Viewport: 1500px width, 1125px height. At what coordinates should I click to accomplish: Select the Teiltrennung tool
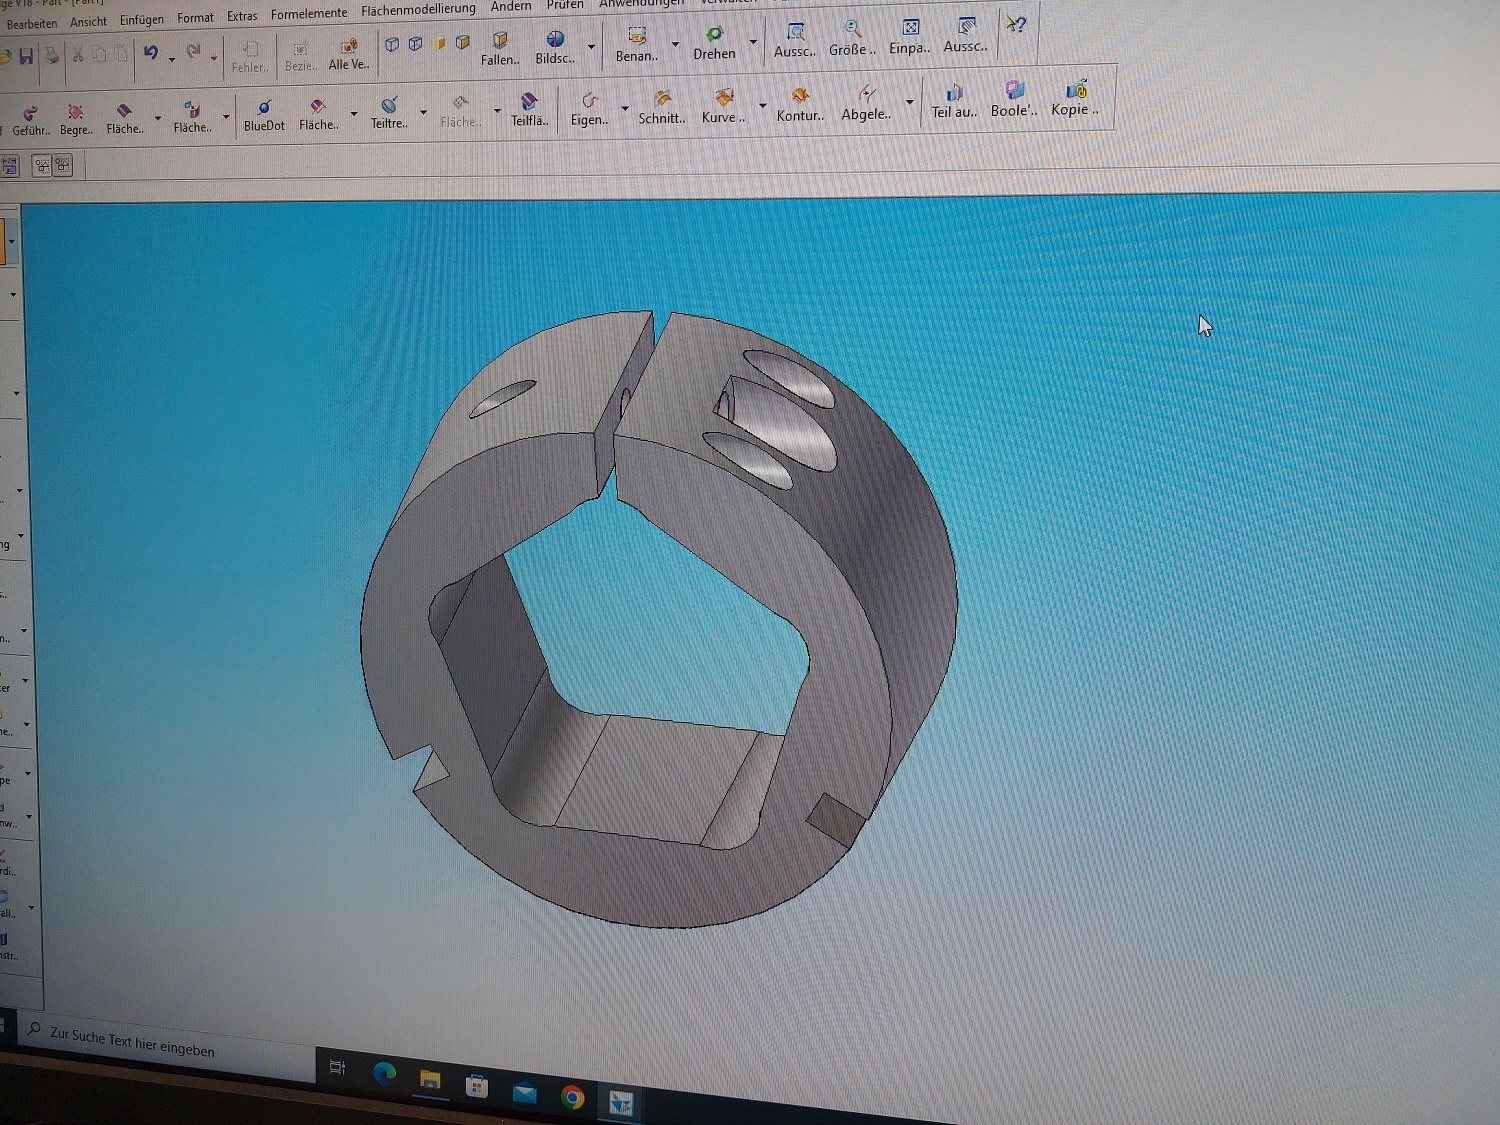pyautogui.click(x=388, y=107)
